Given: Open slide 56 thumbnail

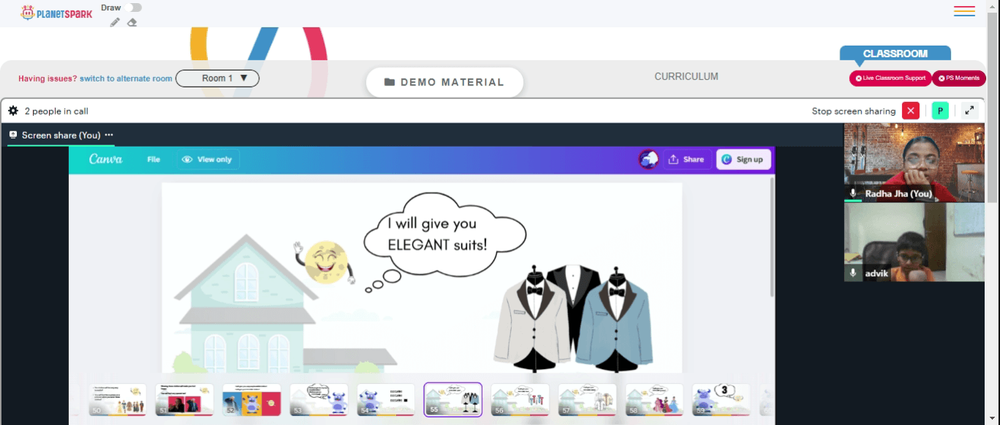Looking at the screenshot, I should coord(520,400).
